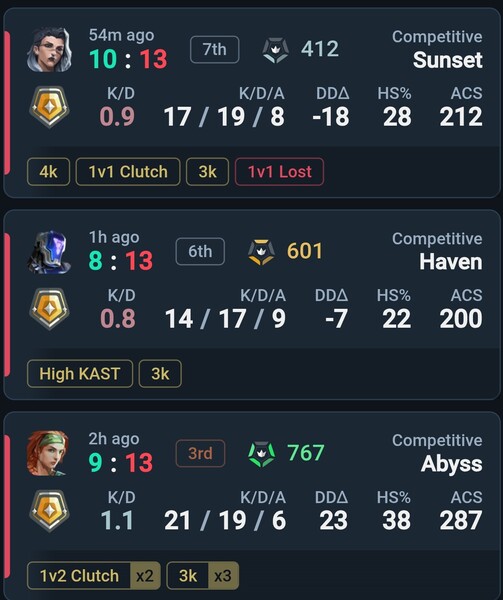The height and width of the screenshot is (600, 503).
Task: Click the 1v2 Clutch x2 tag
Action: [x=94, y=576]
